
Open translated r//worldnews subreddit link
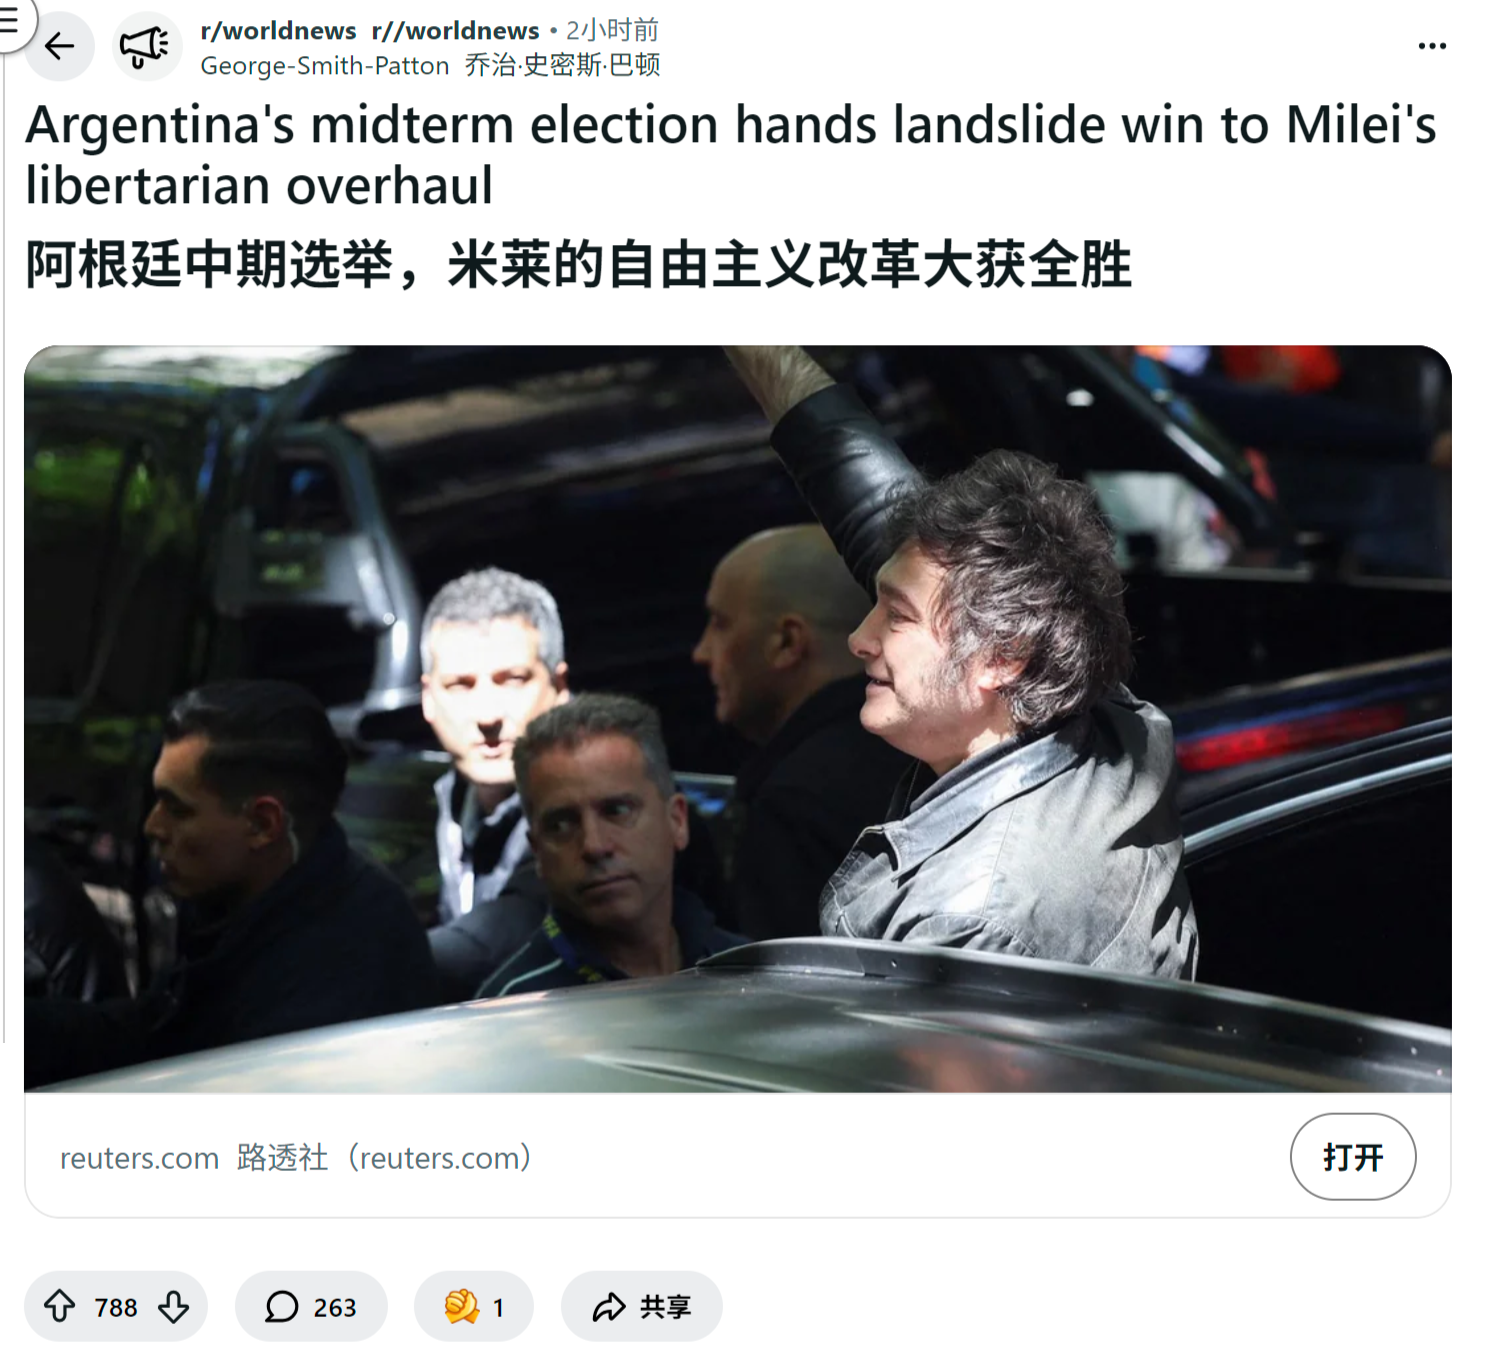(455, 31)
